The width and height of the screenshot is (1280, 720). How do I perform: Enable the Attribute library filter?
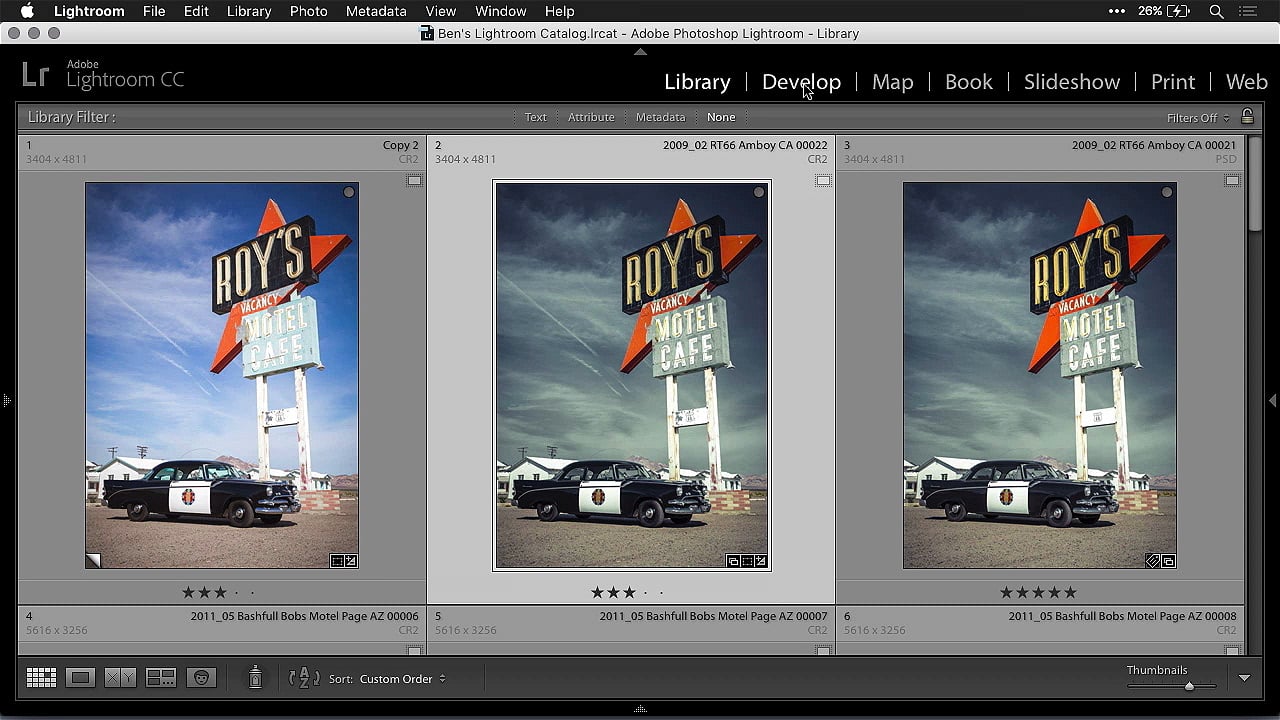(591, 117)
